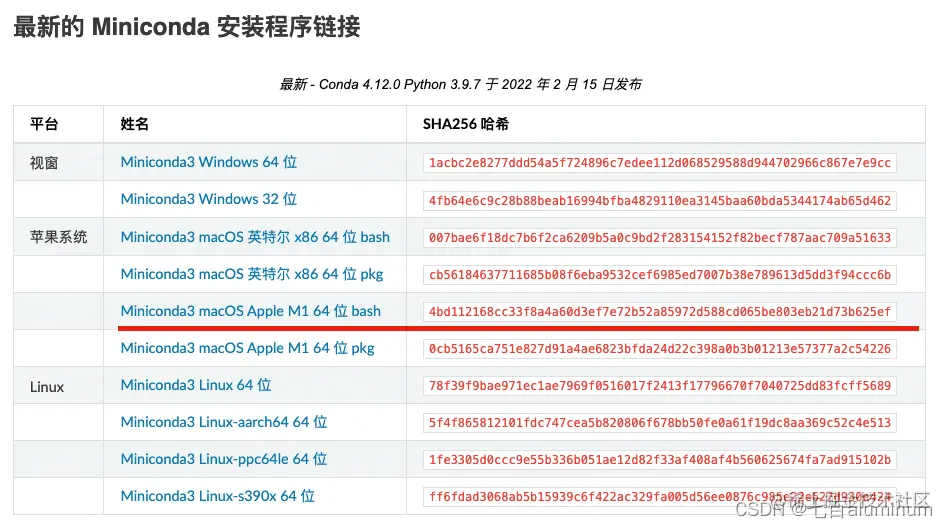The image size is (948, 528).
Task: Open Miniconda3 Linux-s390x 64 位 link
Action: click(x=218, y=496)
